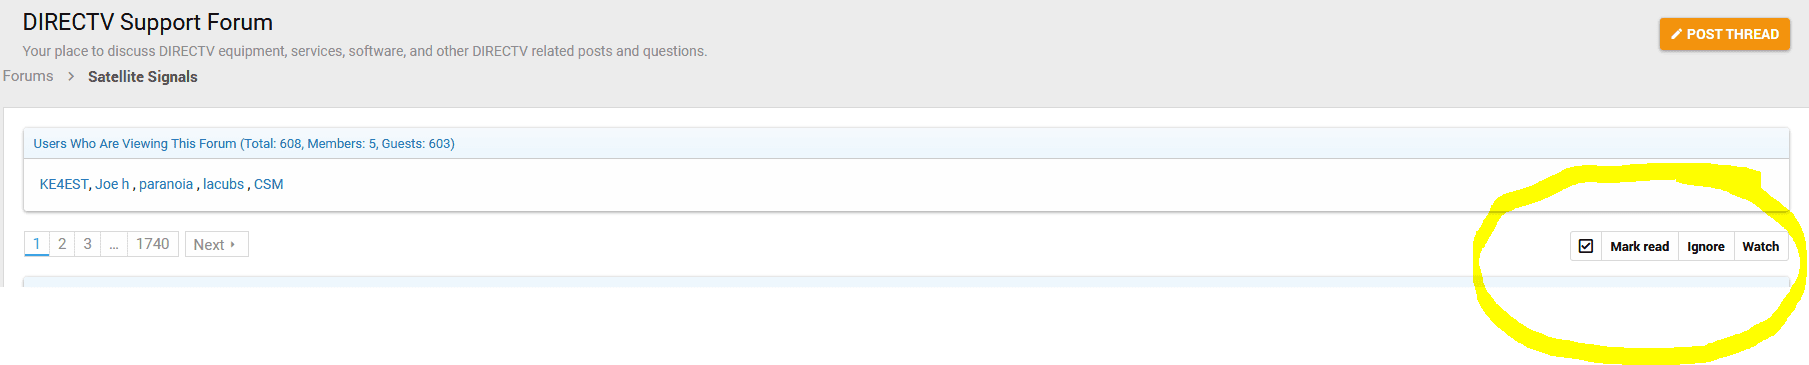Ignore this forum

(x=1705, y=246)
